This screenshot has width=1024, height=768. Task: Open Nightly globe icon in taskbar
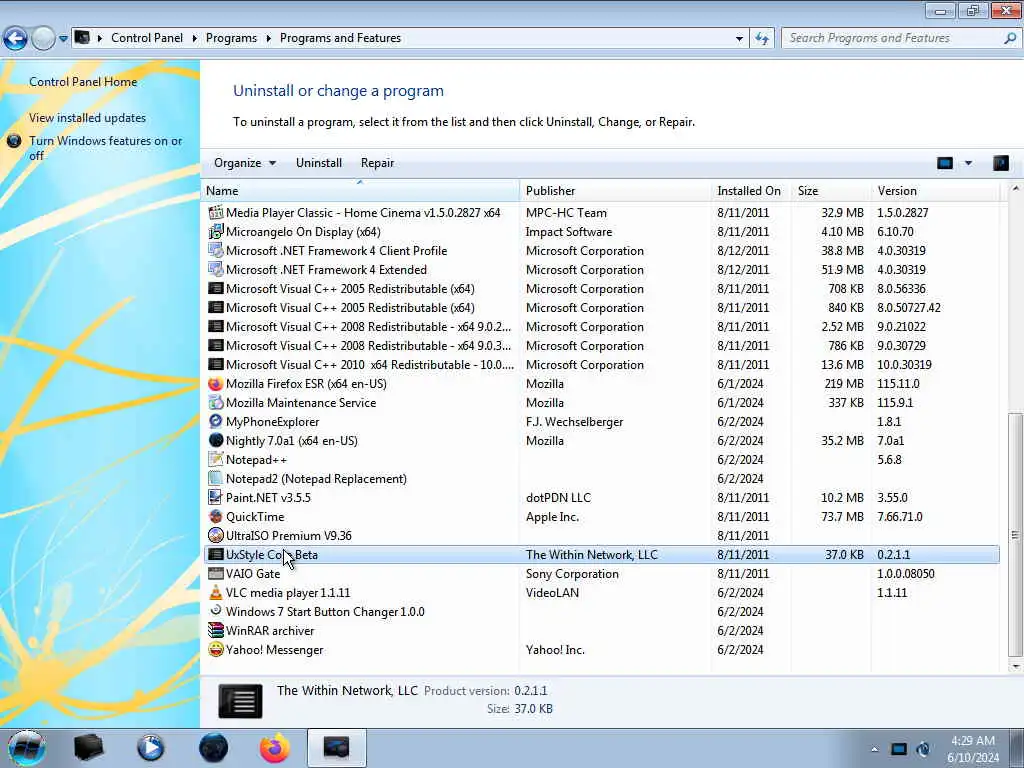[x=214, y=748]
